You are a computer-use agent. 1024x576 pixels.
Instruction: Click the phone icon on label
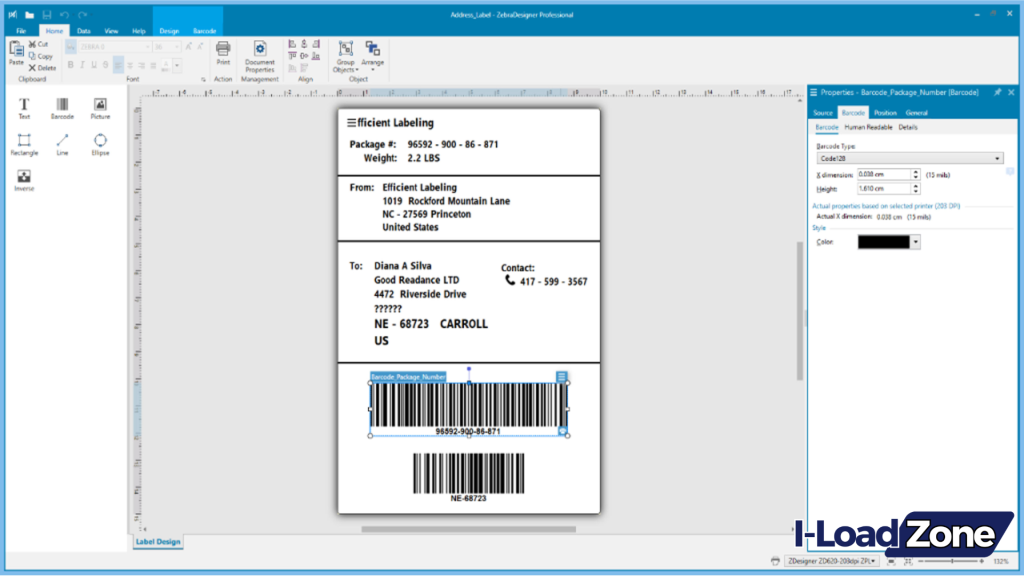tap(510, 280)
